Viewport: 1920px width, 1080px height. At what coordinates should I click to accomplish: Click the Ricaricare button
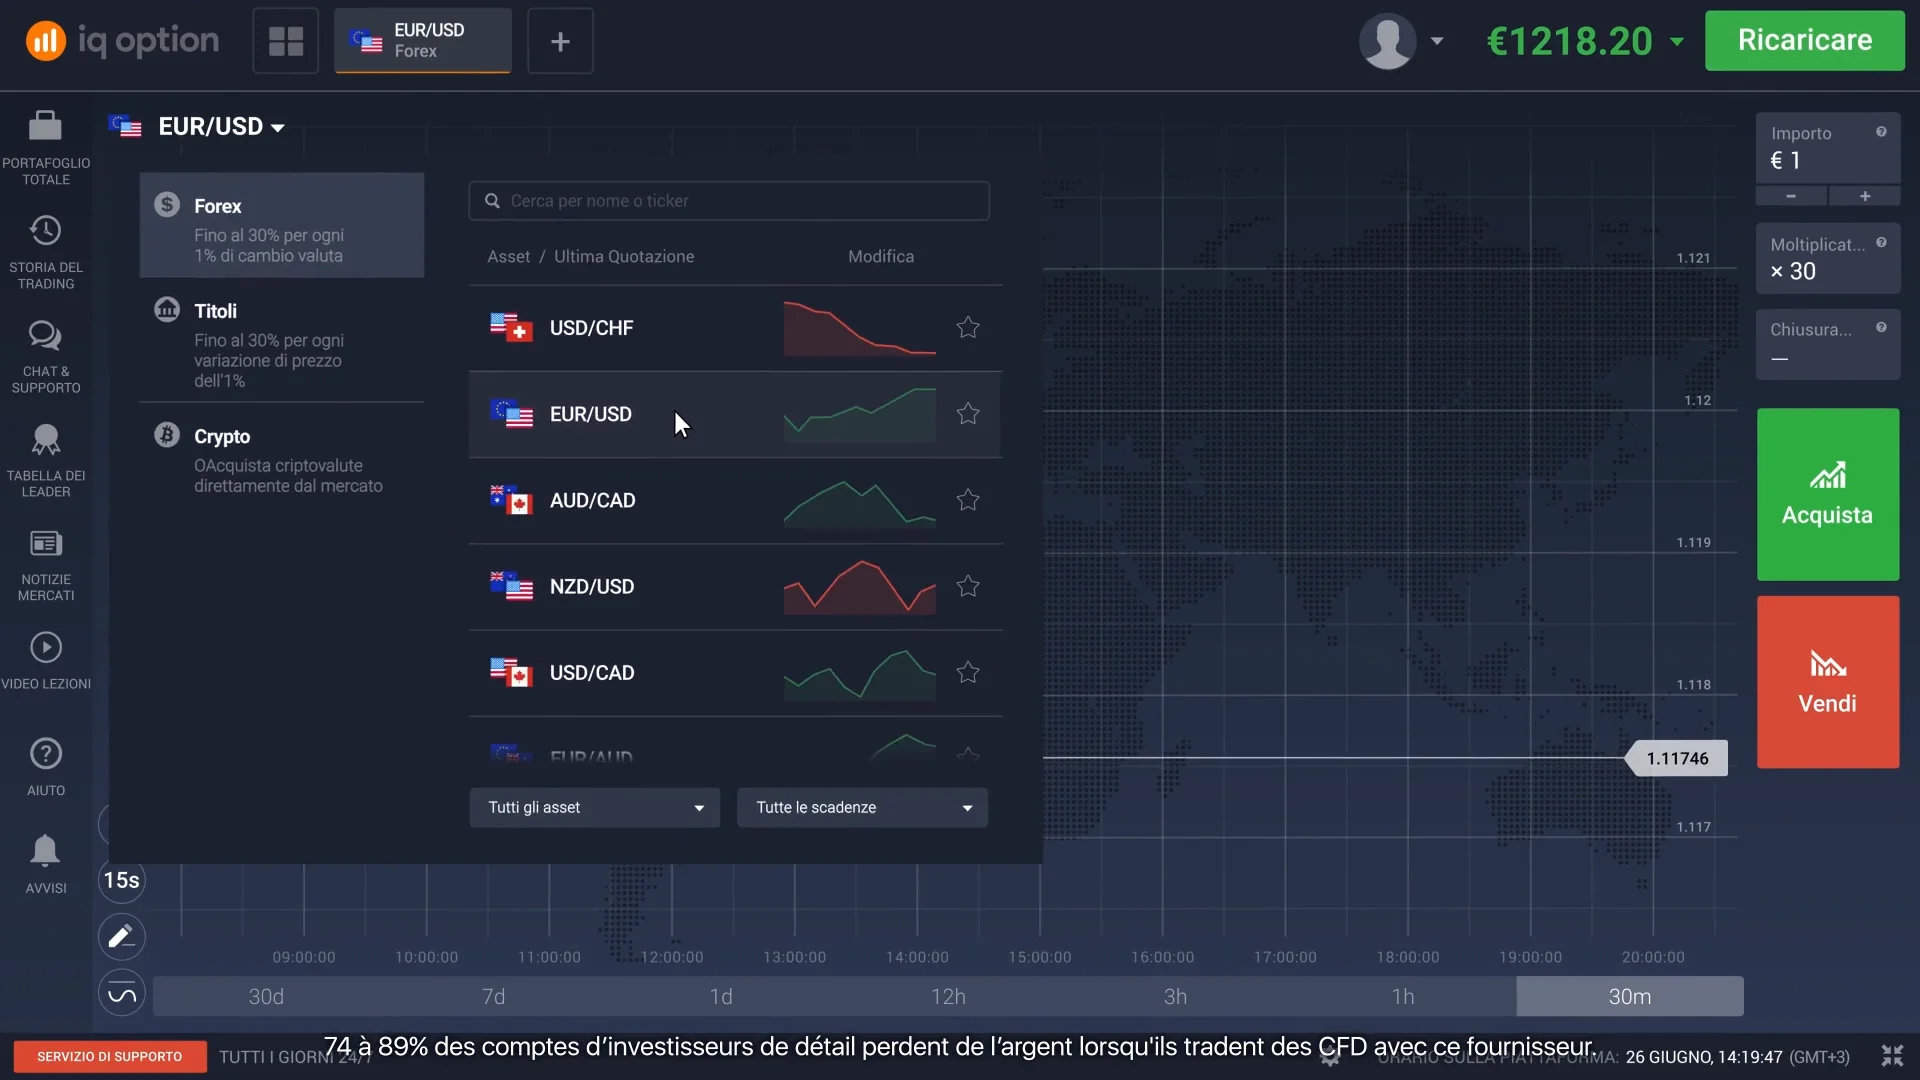pos(1805,41)
